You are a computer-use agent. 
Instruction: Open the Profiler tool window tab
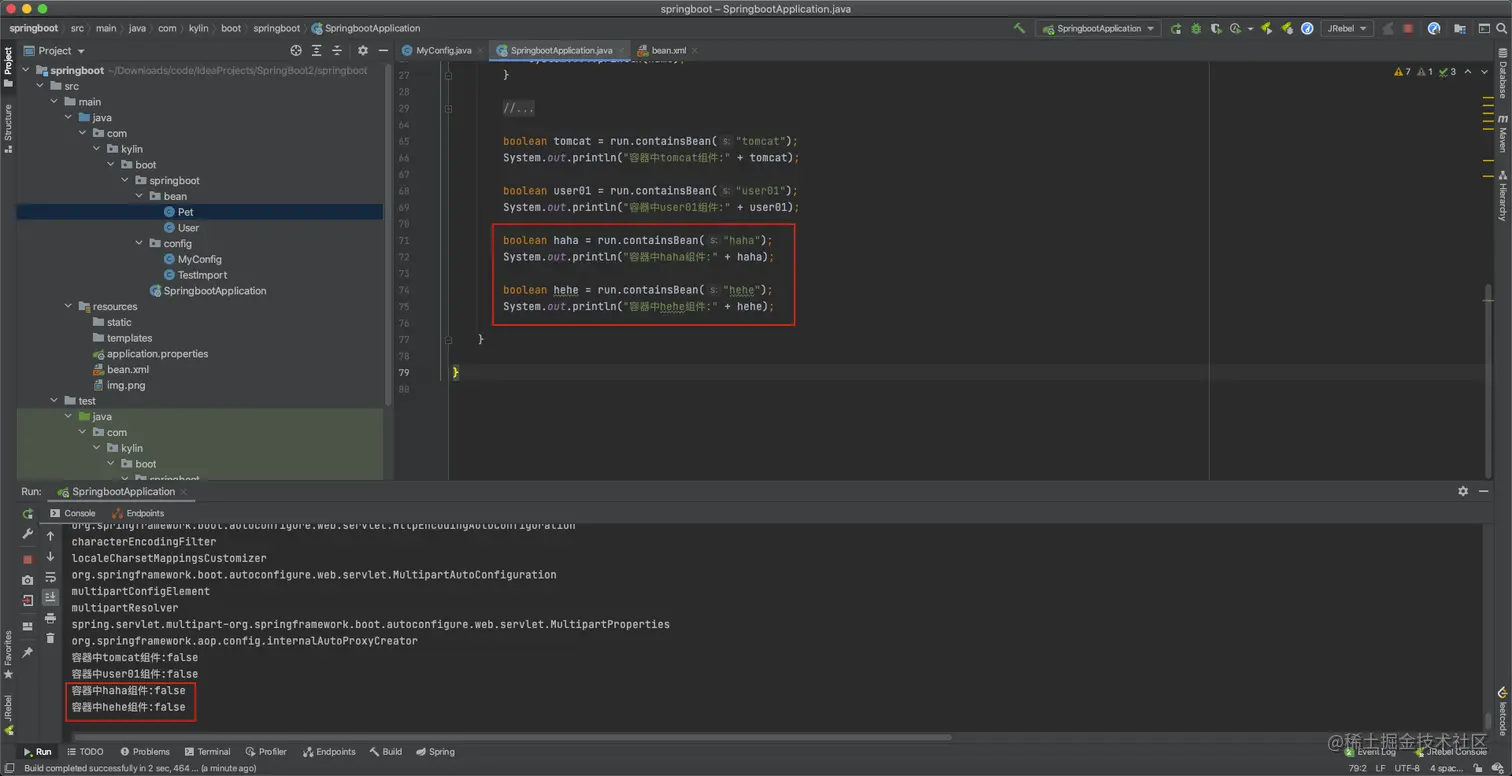coord(265,752)
